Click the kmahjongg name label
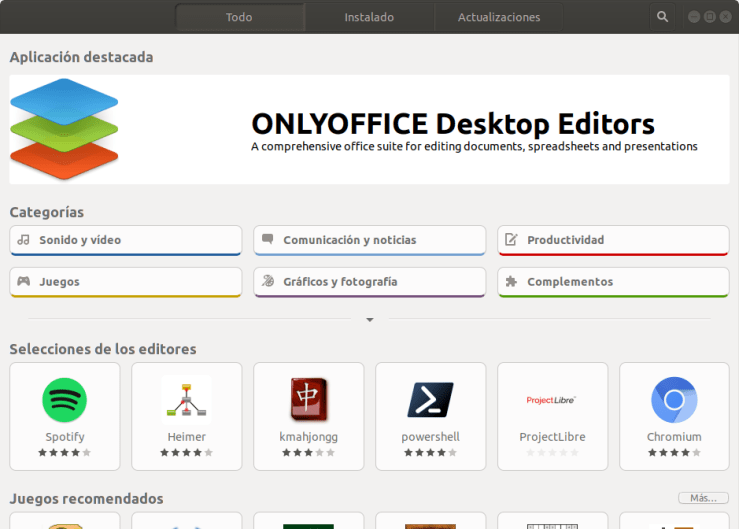739x529 pixels. [309, 438]
